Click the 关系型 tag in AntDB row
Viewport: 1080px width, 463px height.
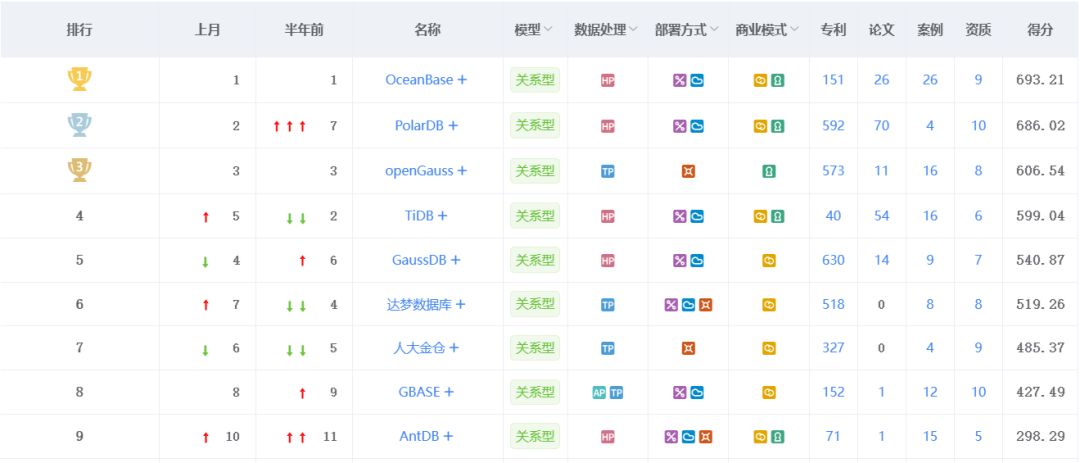click(x=535, y=437)
